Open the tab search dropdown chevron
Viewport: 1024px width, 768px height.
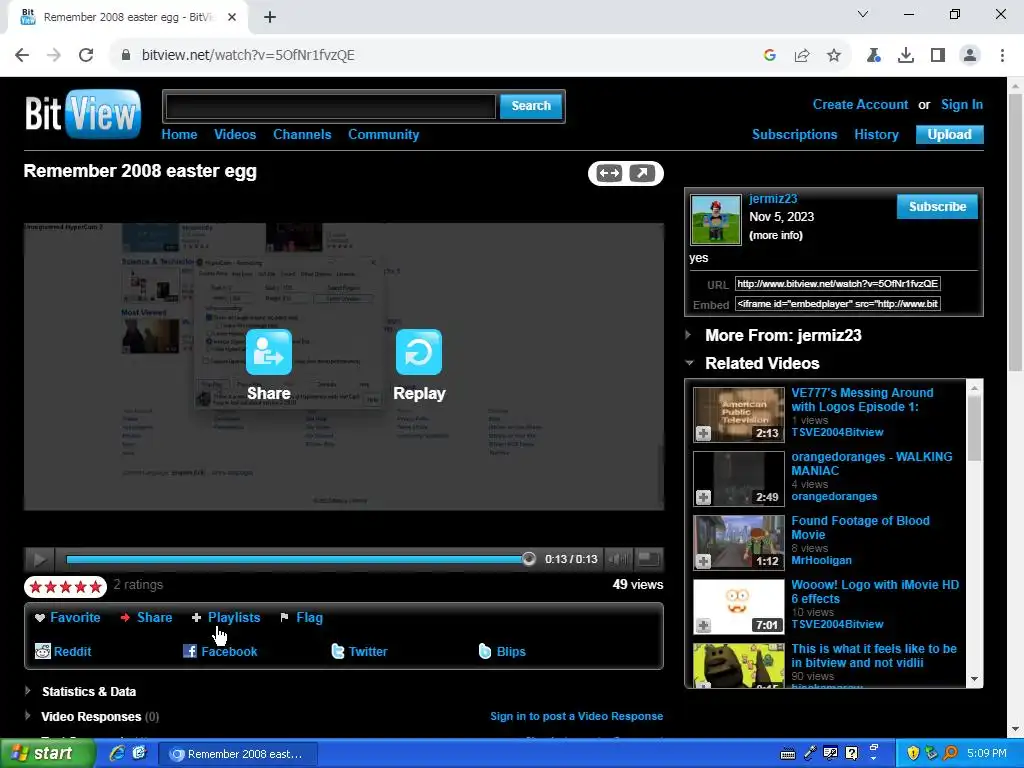863,14
